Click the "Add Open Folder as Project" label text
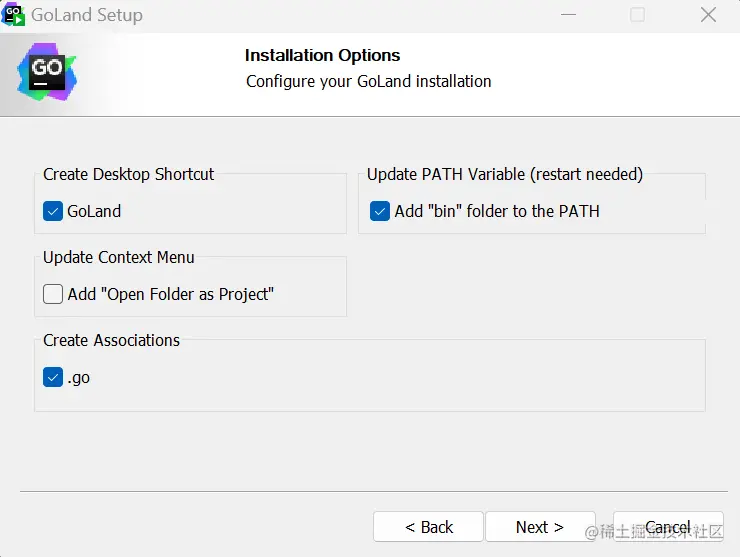This screenshot has width=740, height=557. pos(170,294)
